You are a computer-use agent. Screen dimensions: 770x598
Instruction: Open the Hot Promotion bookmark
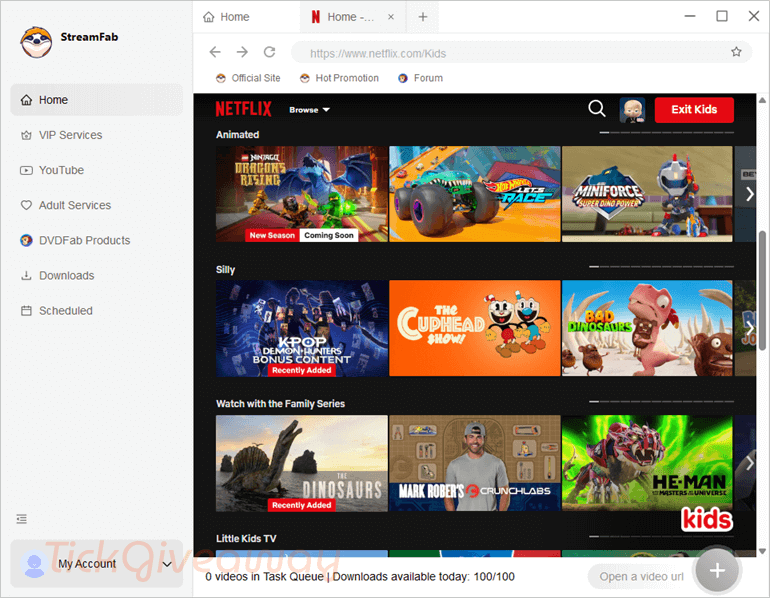point(339,78)
